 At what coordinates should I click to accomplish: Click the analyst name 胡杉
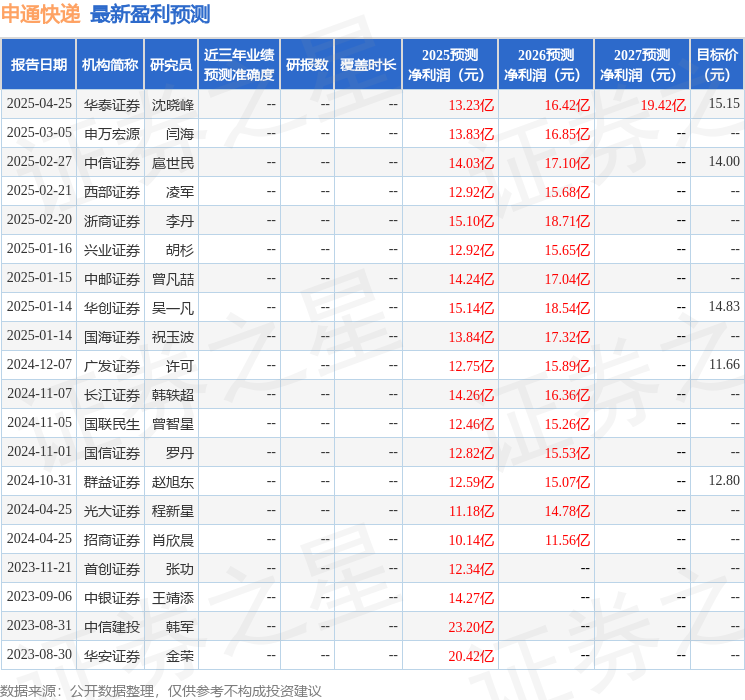click(x=180, y=249)
